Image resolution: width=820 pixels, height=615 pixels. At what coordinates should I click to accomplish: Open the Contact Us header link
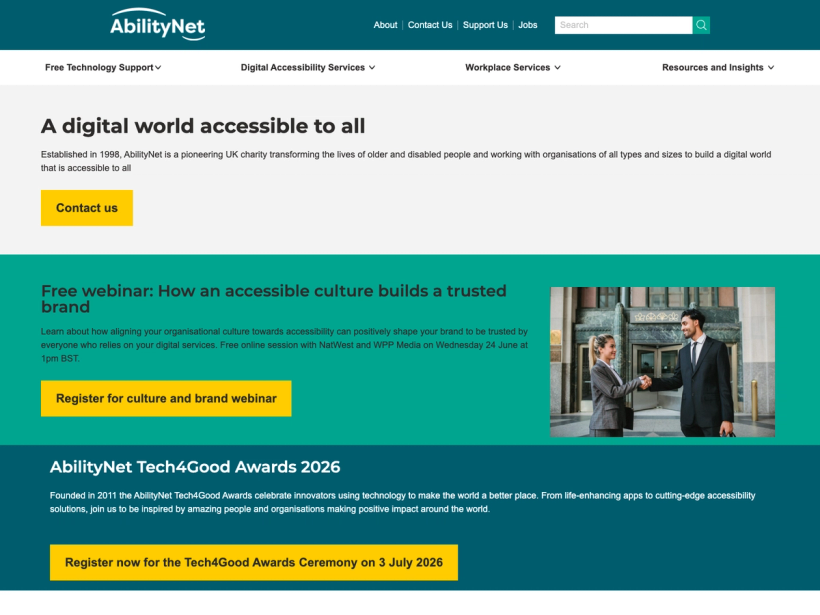pos(430,25)
